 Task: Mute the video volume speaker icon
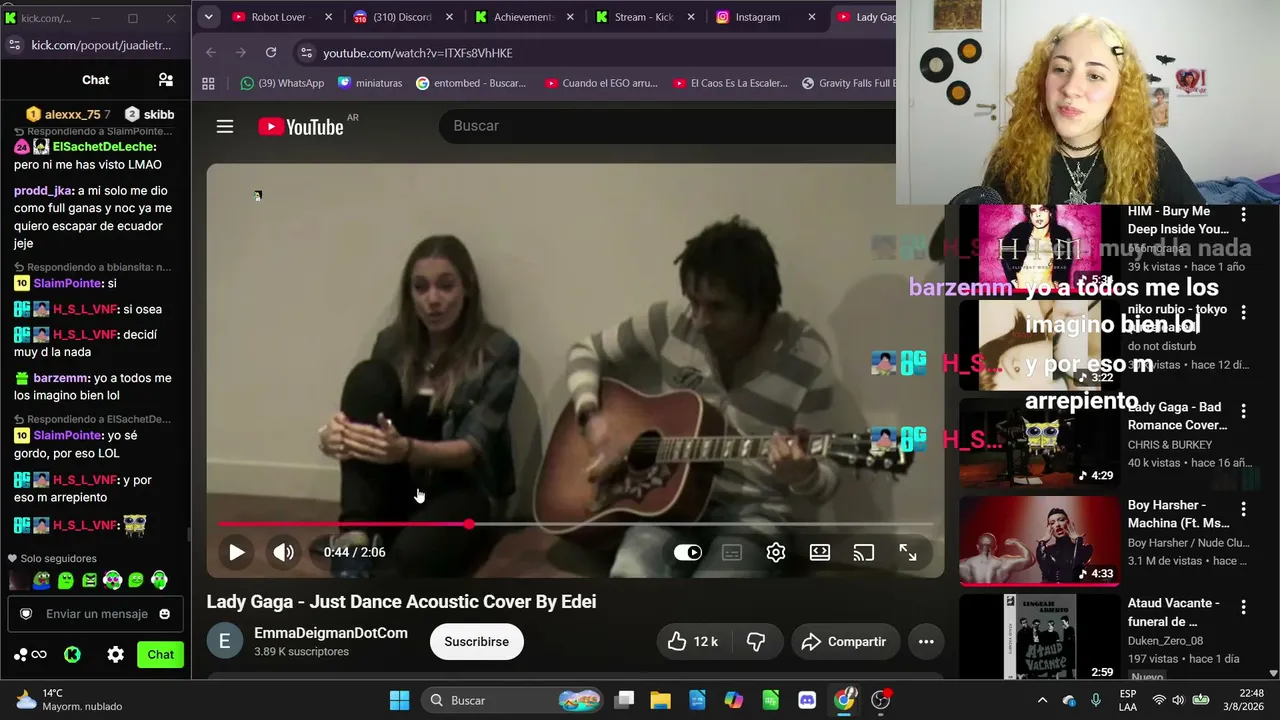(x=284, y=552)
